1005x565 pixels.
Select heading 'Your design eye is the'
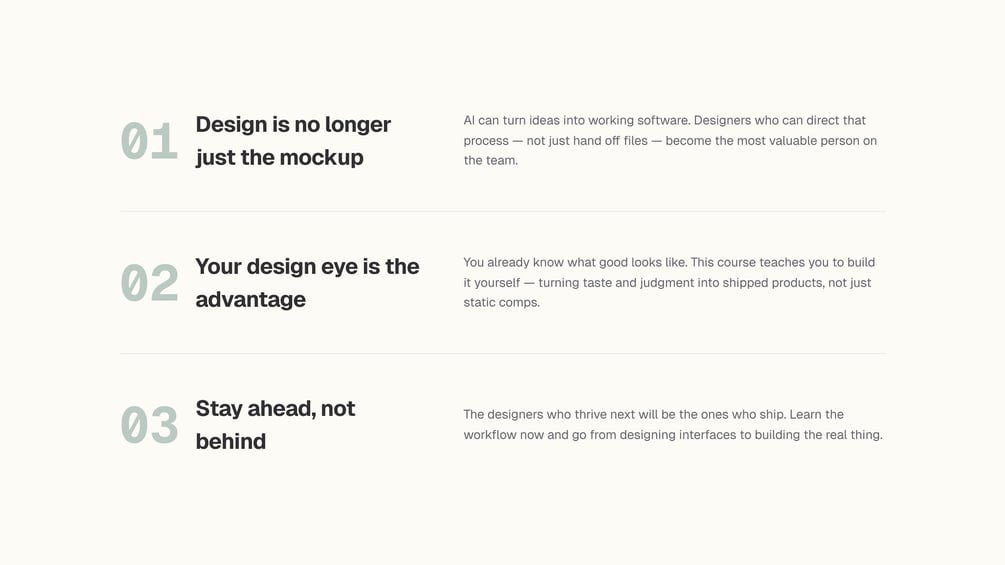[x=307, y=266]
